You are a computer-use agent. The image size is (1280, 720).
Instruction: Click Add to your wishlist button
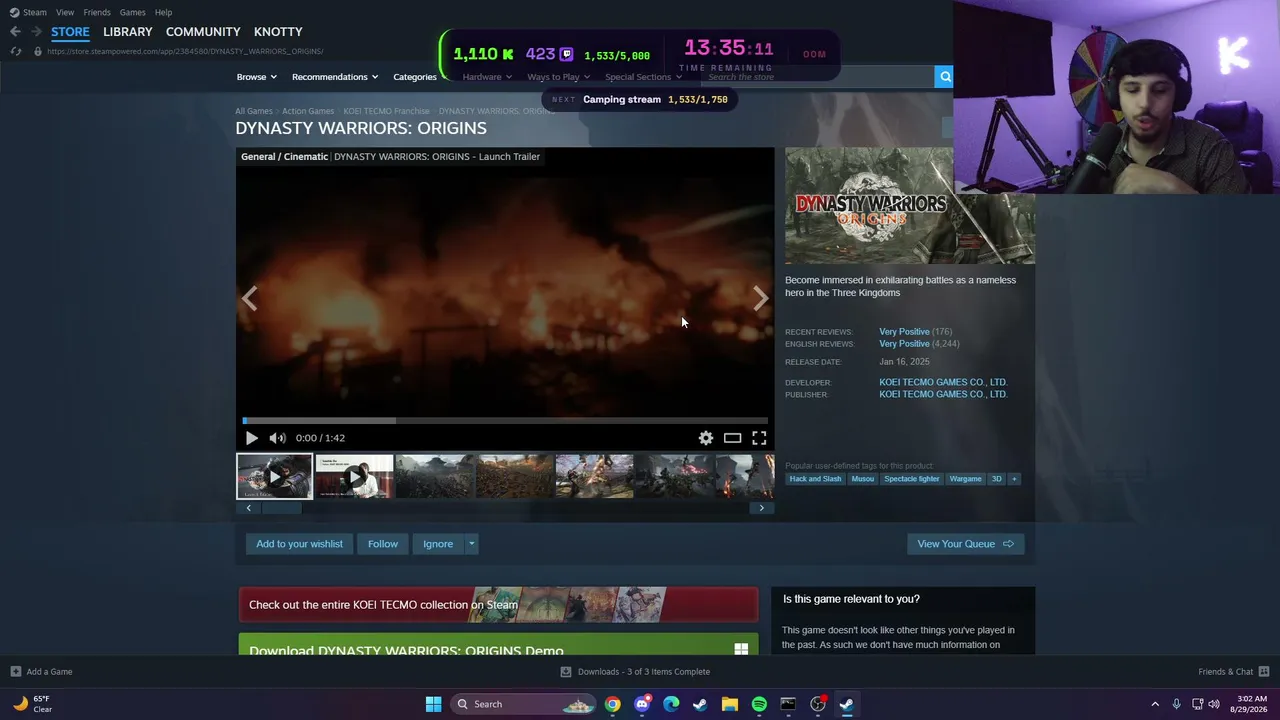point(299,544)
